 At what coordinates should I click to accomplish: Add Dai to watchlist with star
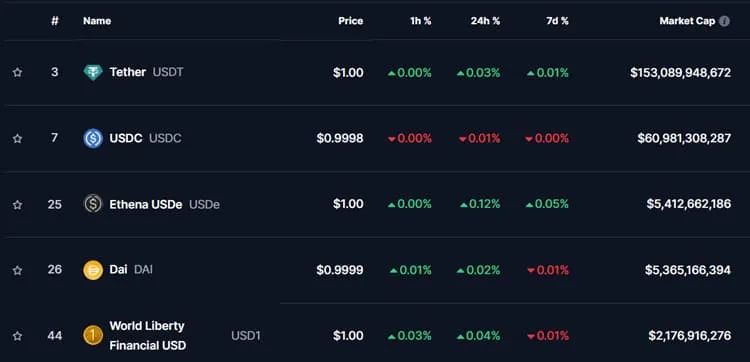pos(17,271)
